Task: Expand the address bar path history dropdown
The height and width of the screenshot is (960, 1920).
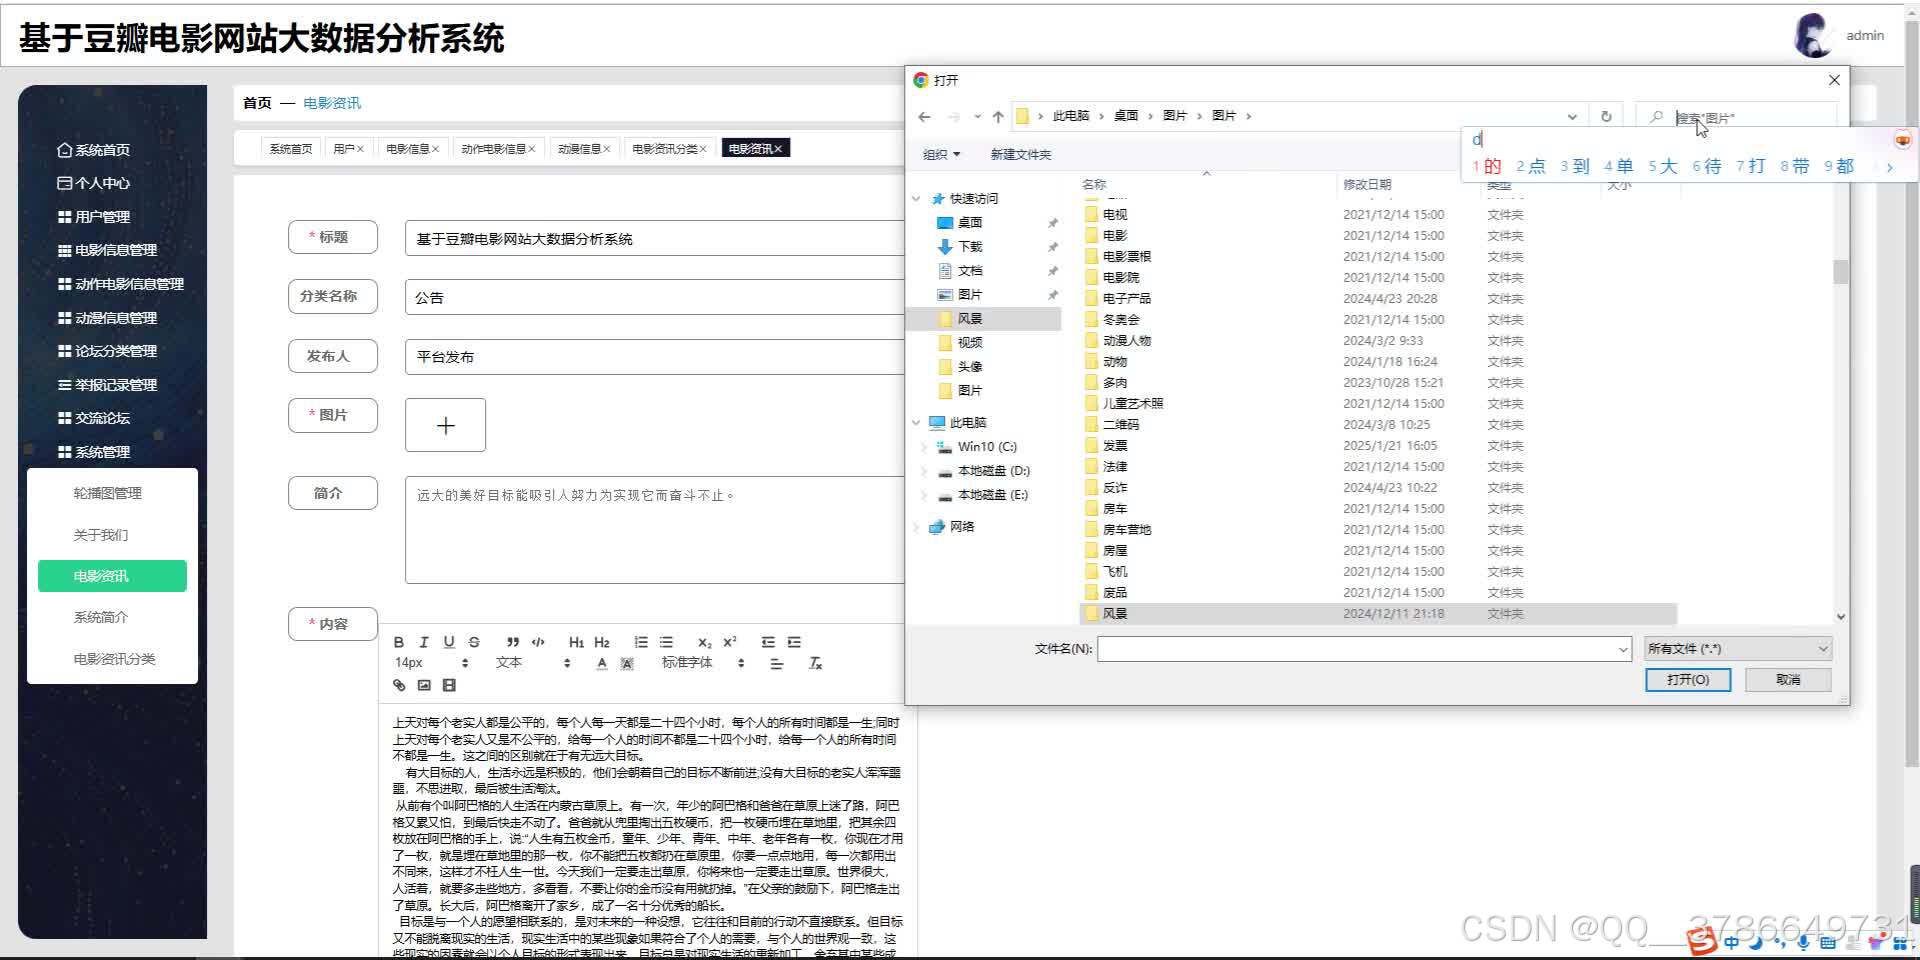Action: [1572, 116]
